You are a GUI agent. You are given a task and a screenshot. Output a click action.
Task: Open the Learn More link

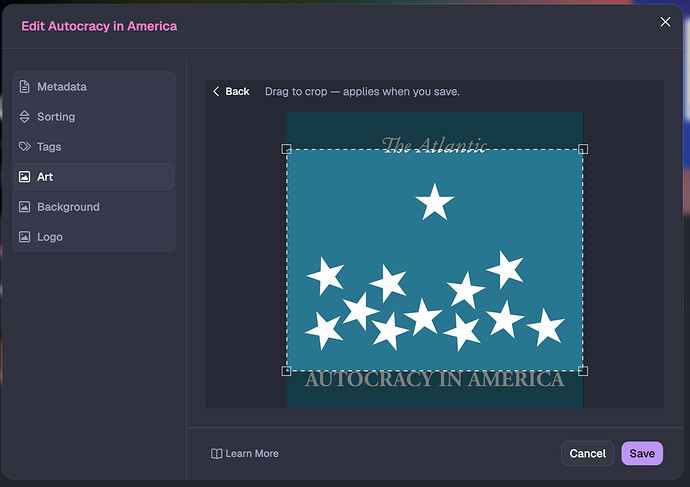[x=245, y=454]
